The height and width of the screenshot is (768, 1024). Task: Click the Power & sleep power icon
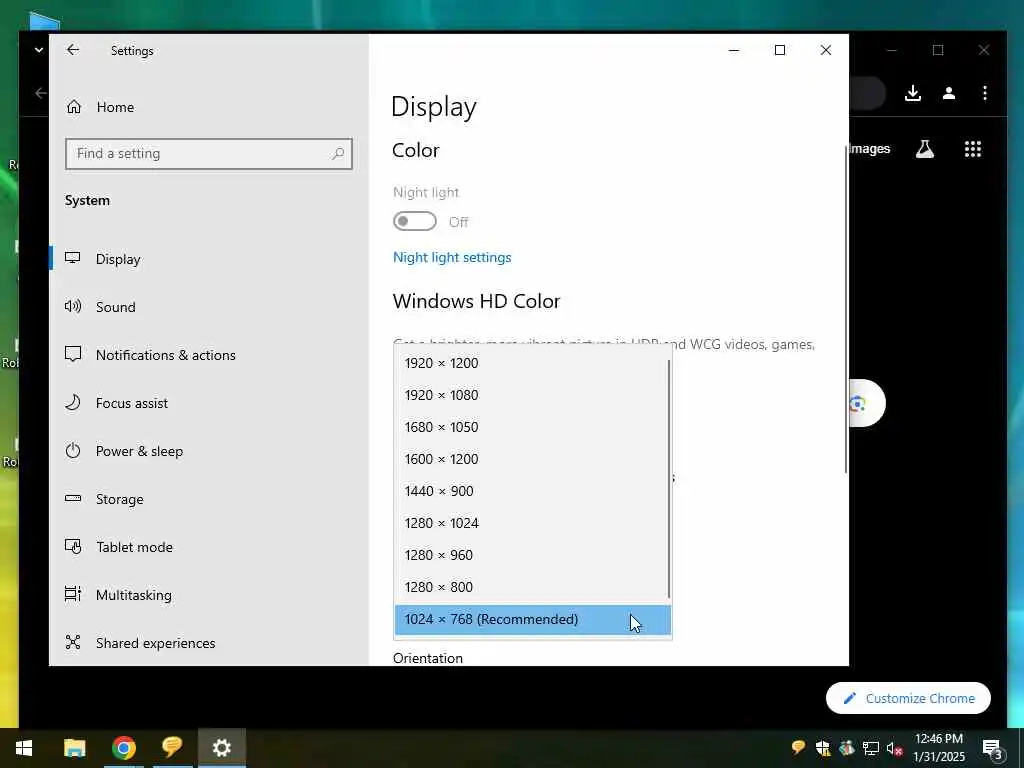pos(72,450)
